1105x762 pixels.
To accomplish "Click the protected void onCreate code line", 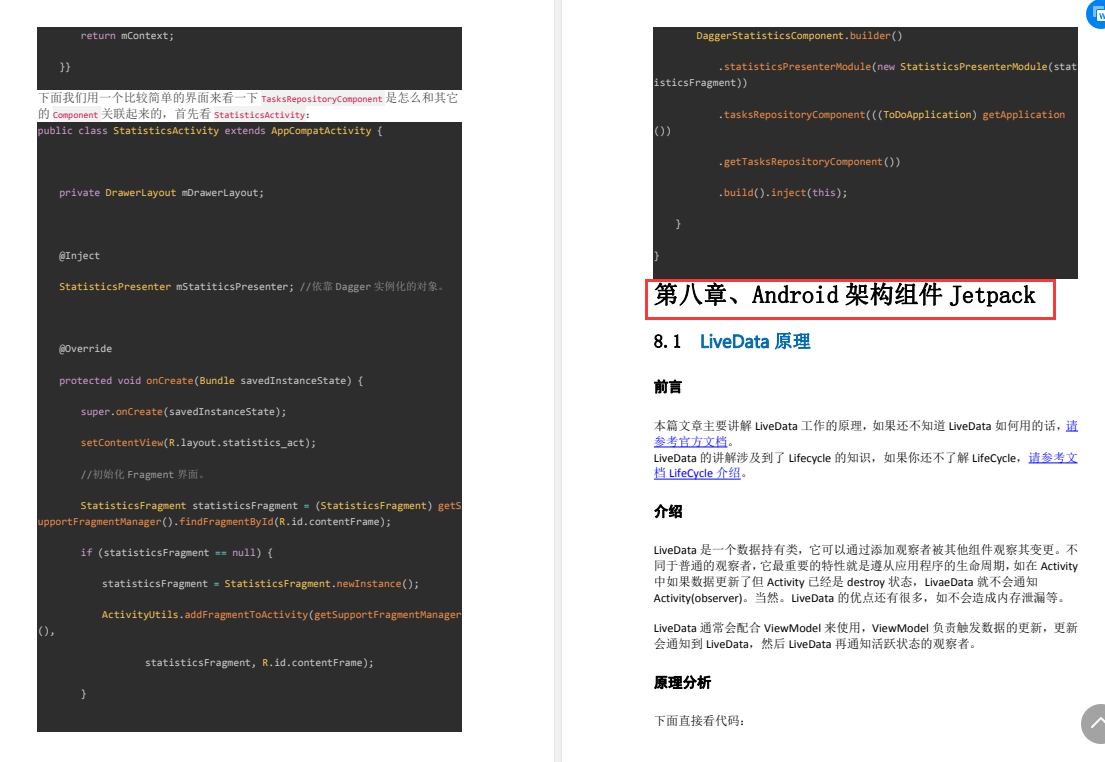I will (x=211, y=380).
